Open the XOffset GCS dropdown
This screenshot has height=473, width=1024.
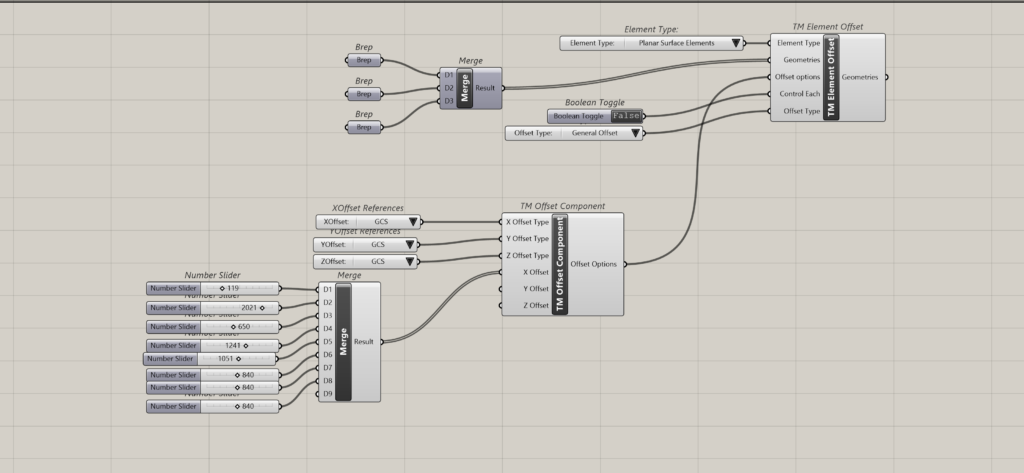pyautogui.click(x=411, y=222)
